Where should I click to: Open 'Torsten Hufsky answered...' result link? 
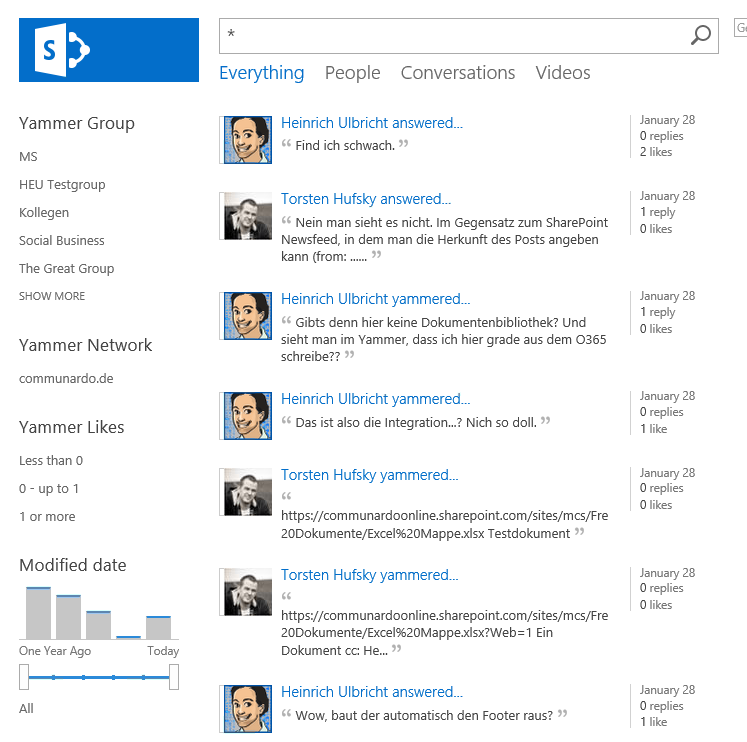click(366, 199)
